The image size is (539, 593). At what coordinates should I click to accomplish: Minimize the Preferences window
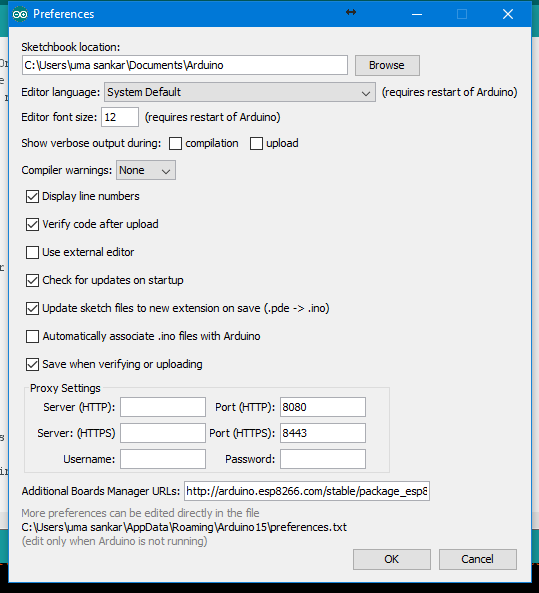pyautogui.click(x=417, y=14)
